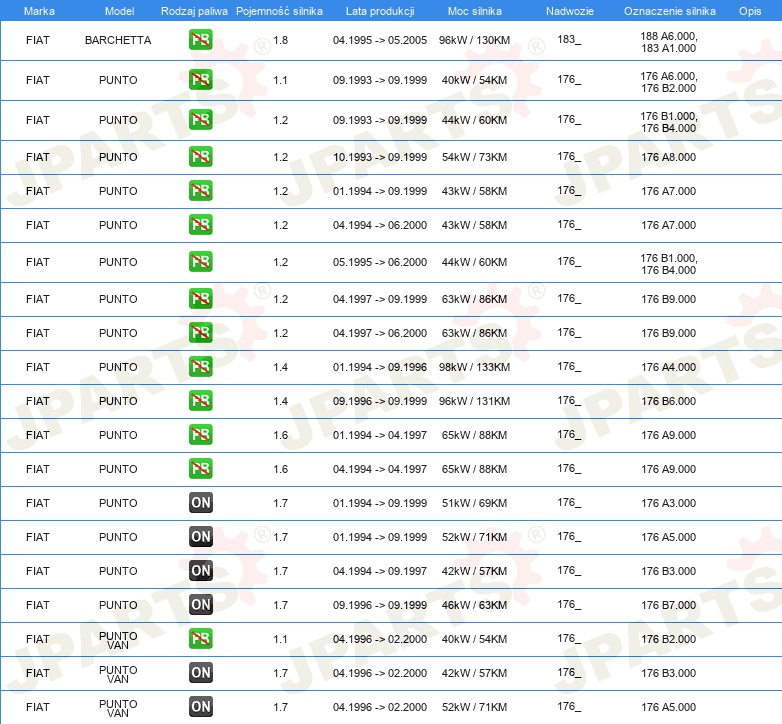
Task: Click the diesel ON icon in the 46kW / 63KM row
Action: [201, 604]
